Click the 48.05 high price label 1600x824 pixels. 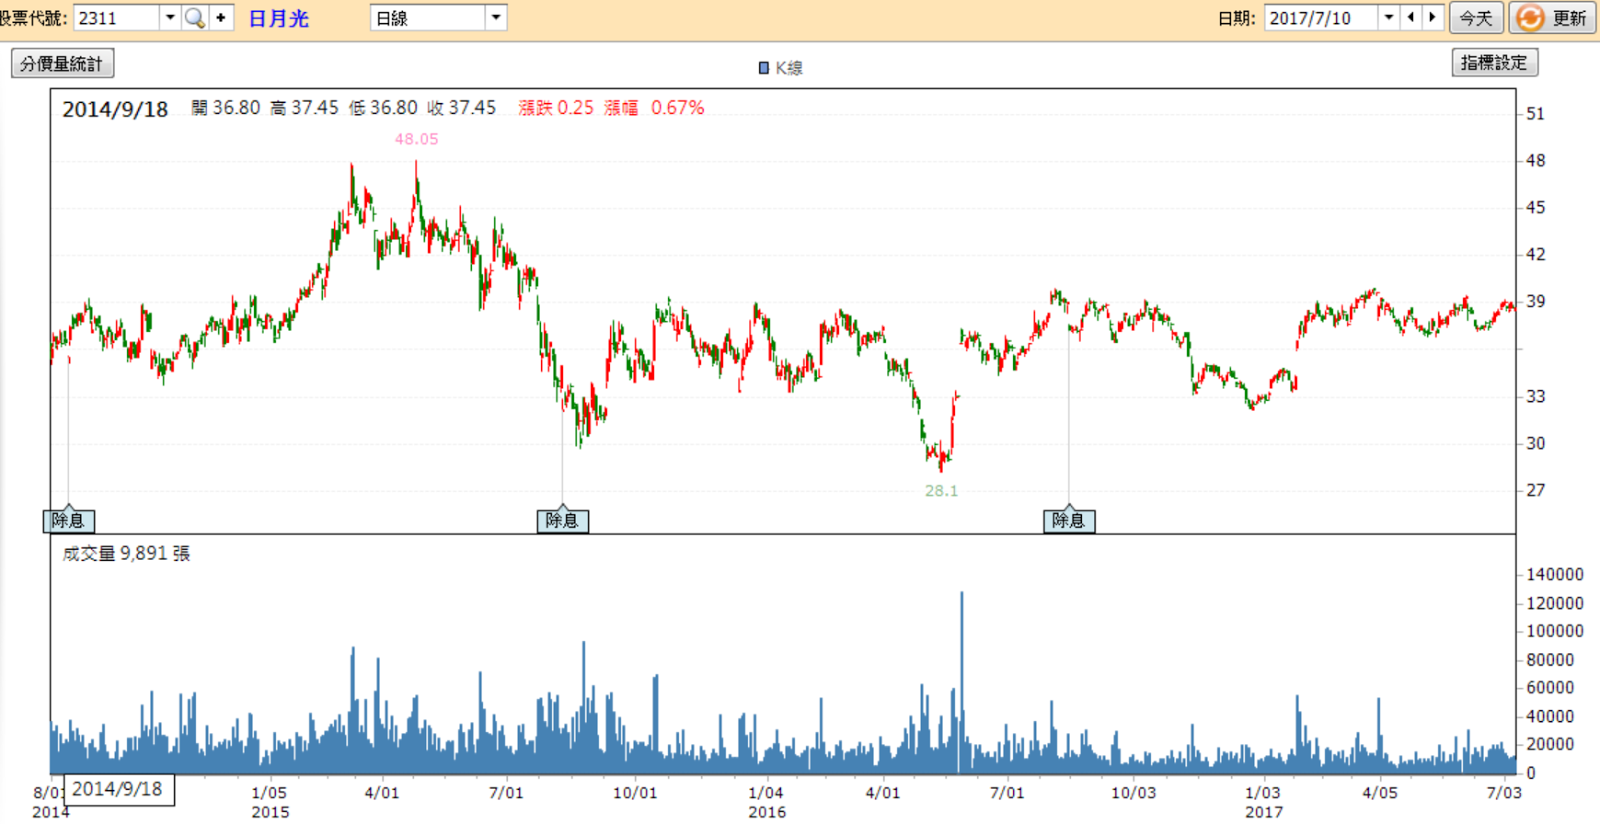point(416,139)
